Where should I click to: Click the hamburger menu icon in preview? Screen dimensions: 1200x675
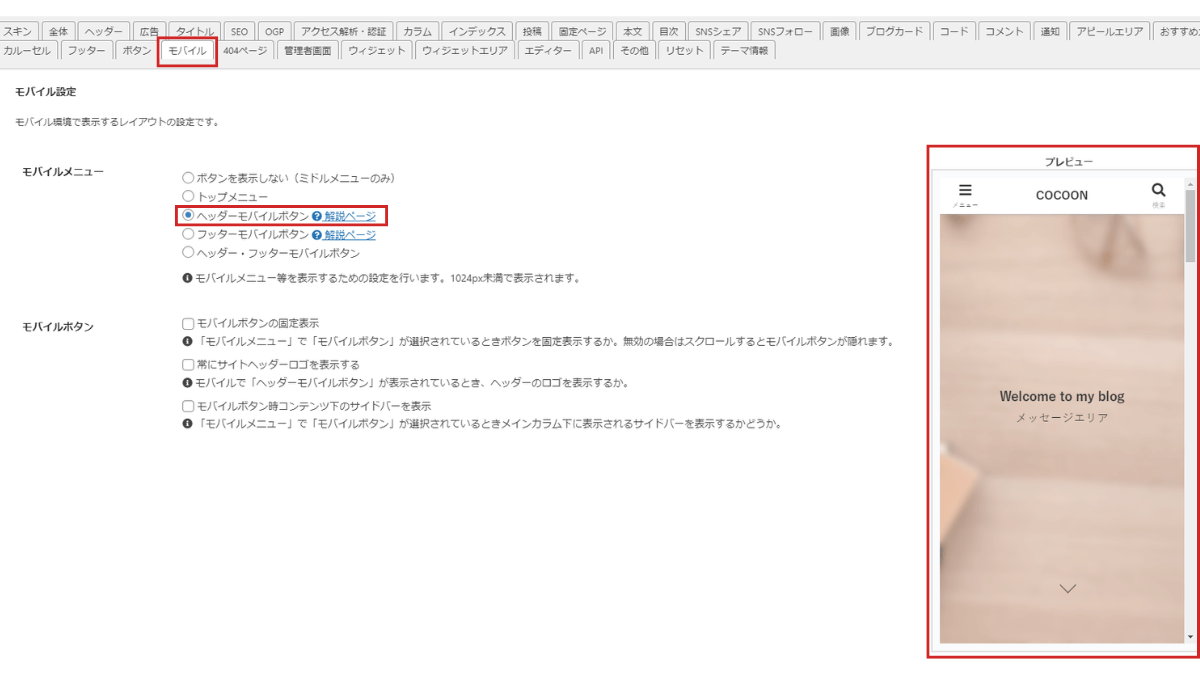coord(965,191)
